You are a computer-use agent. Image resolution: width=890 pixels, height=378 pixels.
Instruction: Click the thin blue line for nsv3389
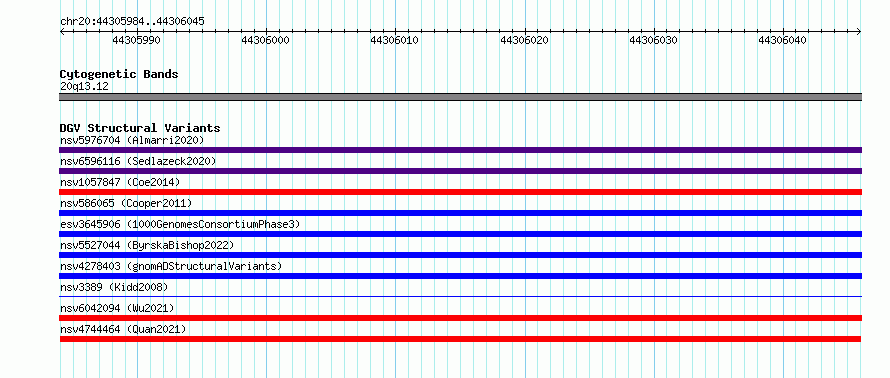[x=460, y=296]
